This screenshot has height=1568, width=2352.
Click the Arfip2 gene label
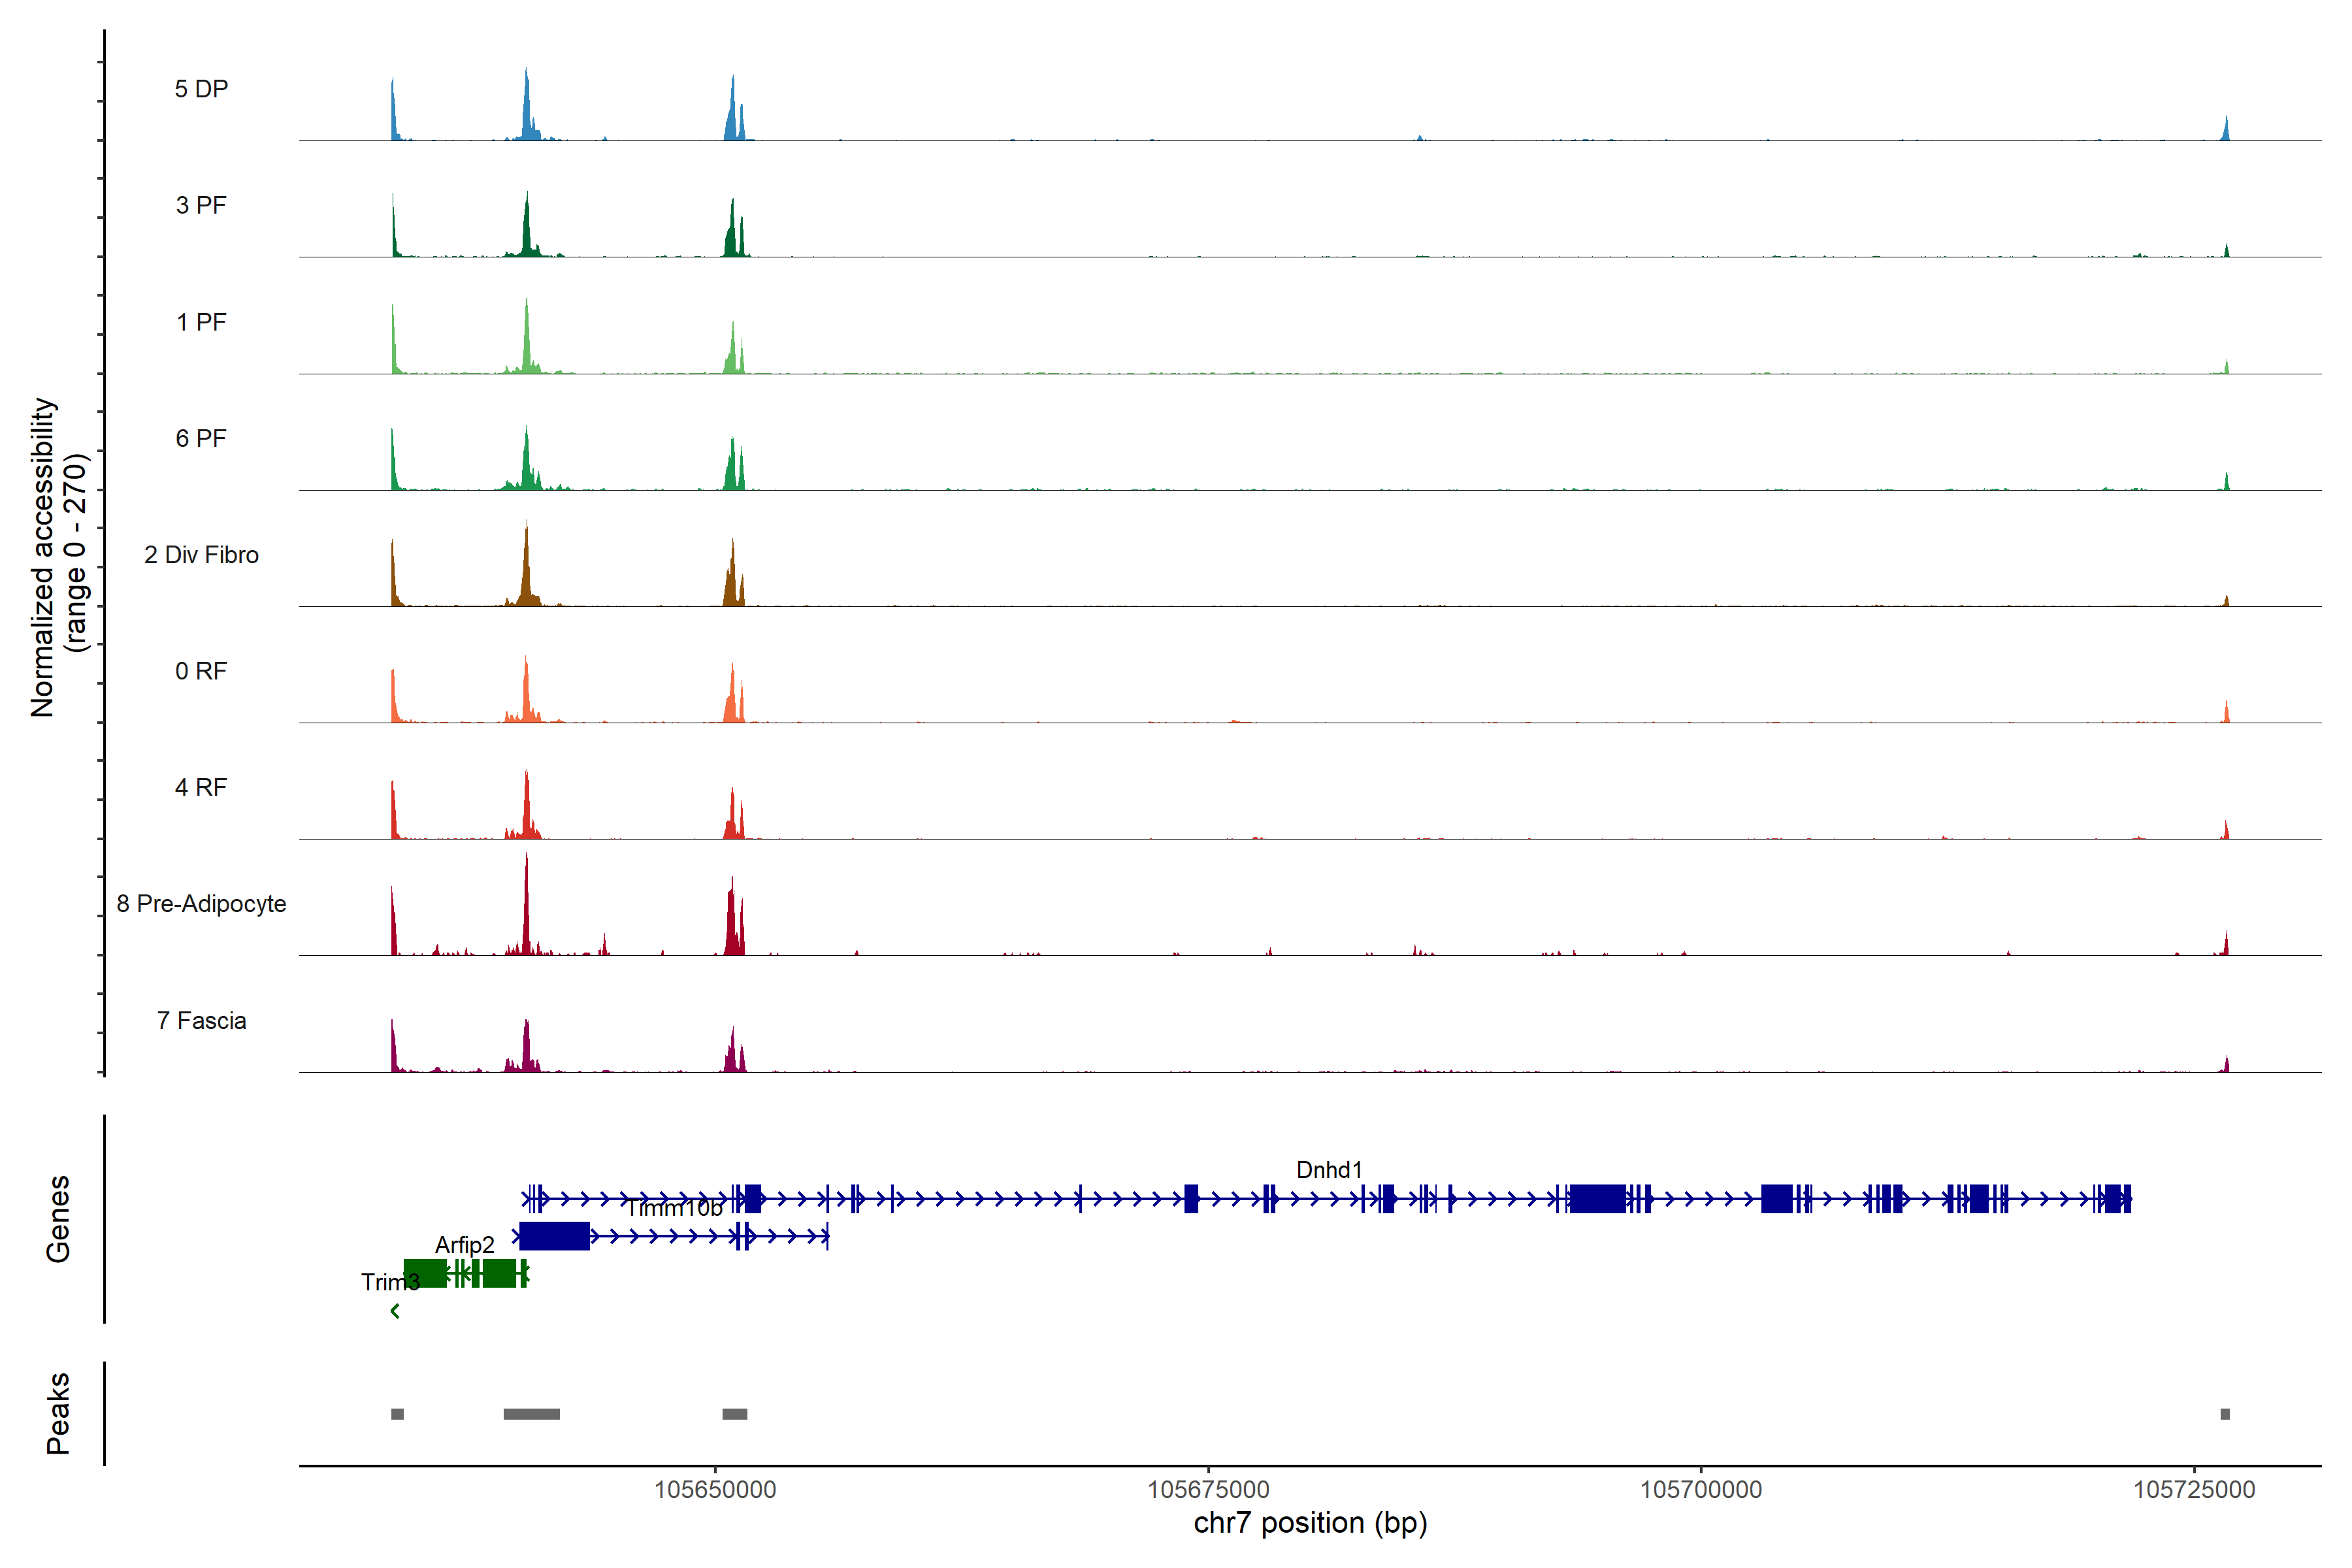click(464, 1245)
